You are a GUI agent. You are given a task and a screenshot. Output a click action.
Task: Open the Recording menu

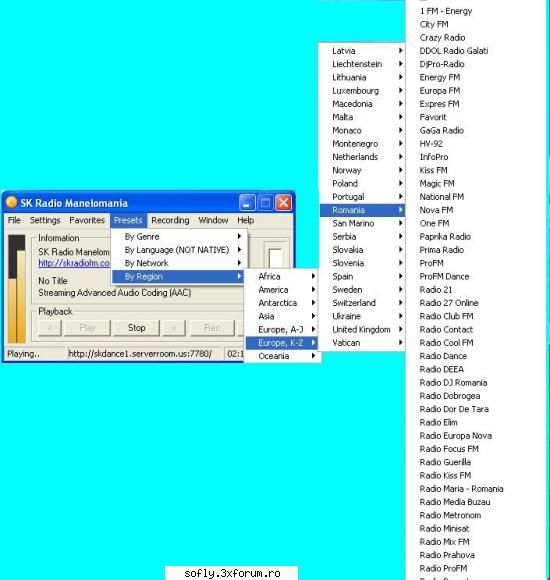point(170,220)
